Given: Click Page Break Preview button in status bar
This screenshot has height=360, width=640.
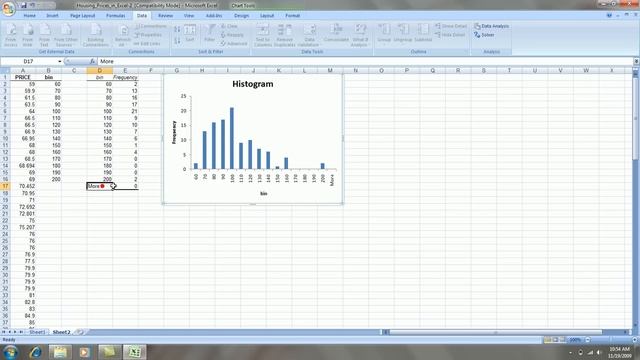Looking at the screenshot, I should click(x=563, y=340).
